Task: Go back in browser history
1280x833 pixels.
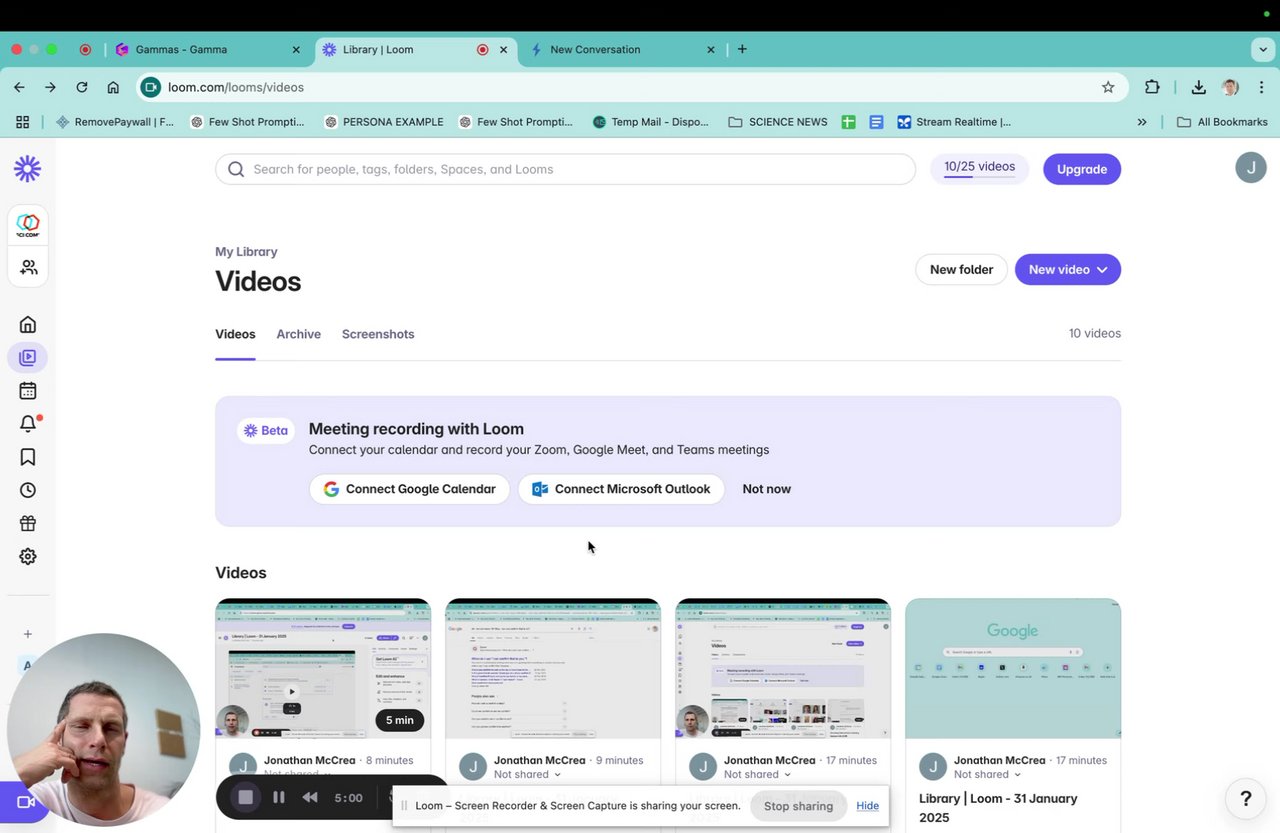Action: coord(19,87)
